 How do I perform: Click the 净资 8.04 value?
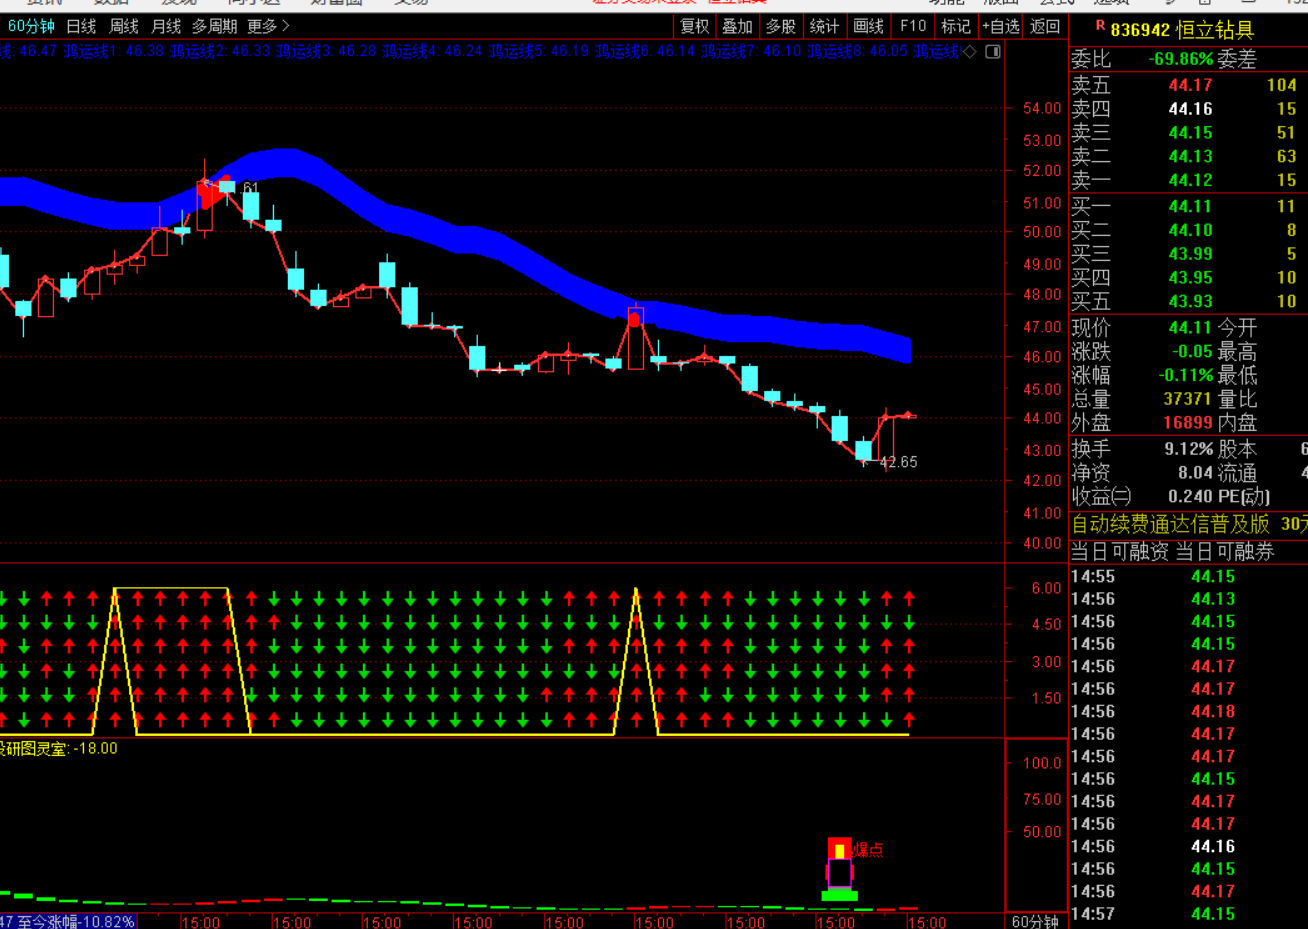(1195, 473)
